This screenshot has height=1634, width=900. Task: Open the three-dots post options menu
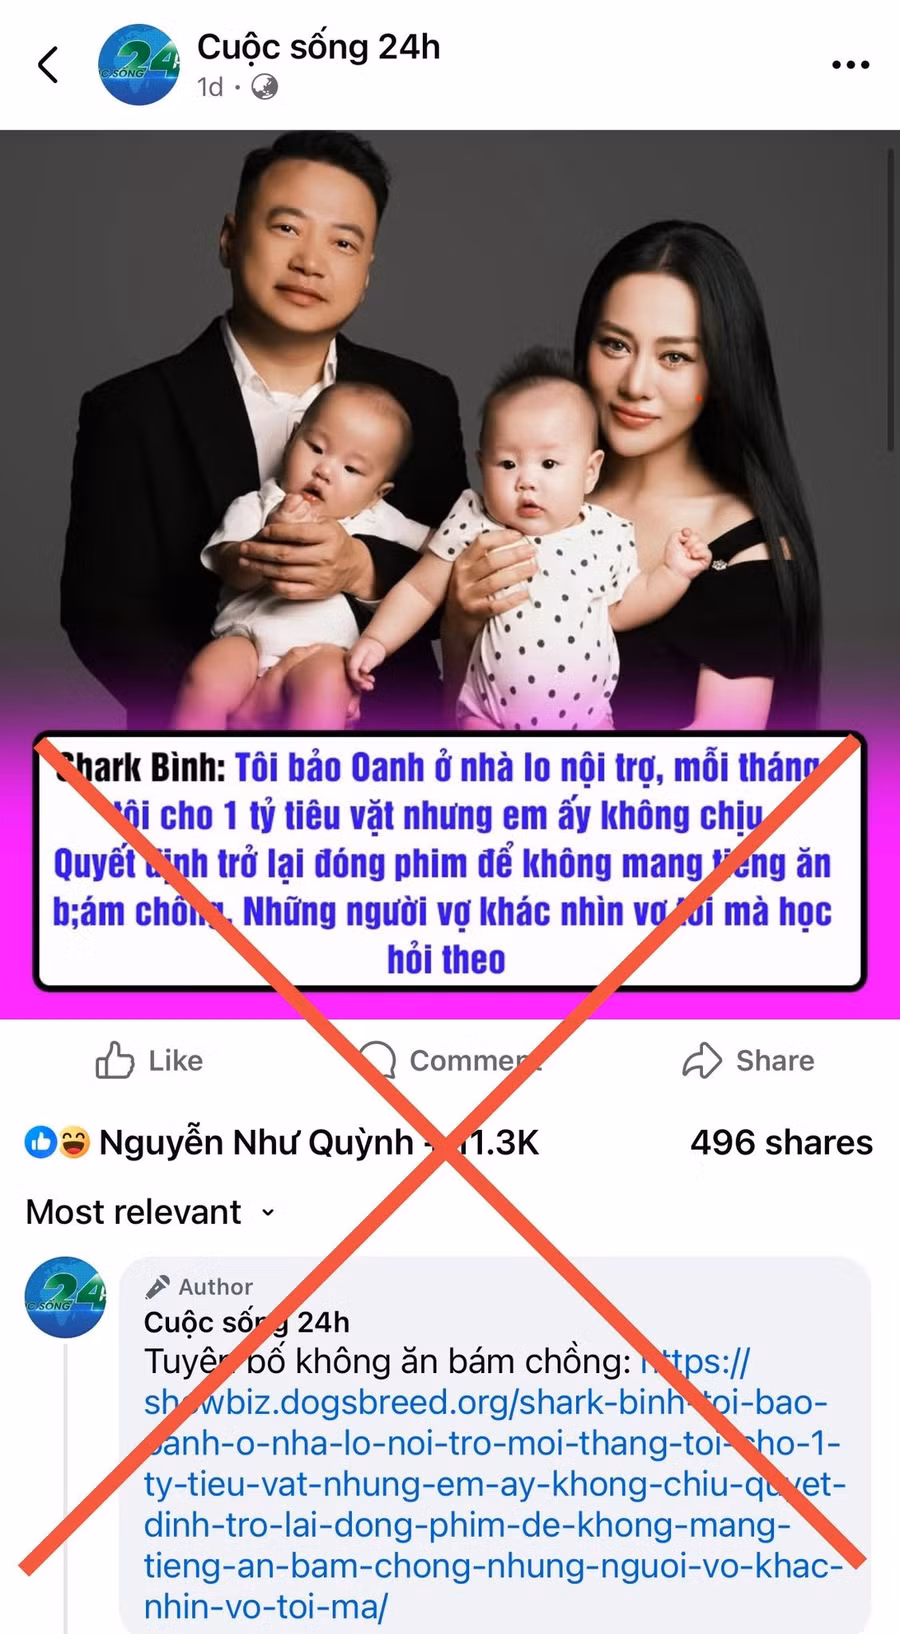(850, 65)
